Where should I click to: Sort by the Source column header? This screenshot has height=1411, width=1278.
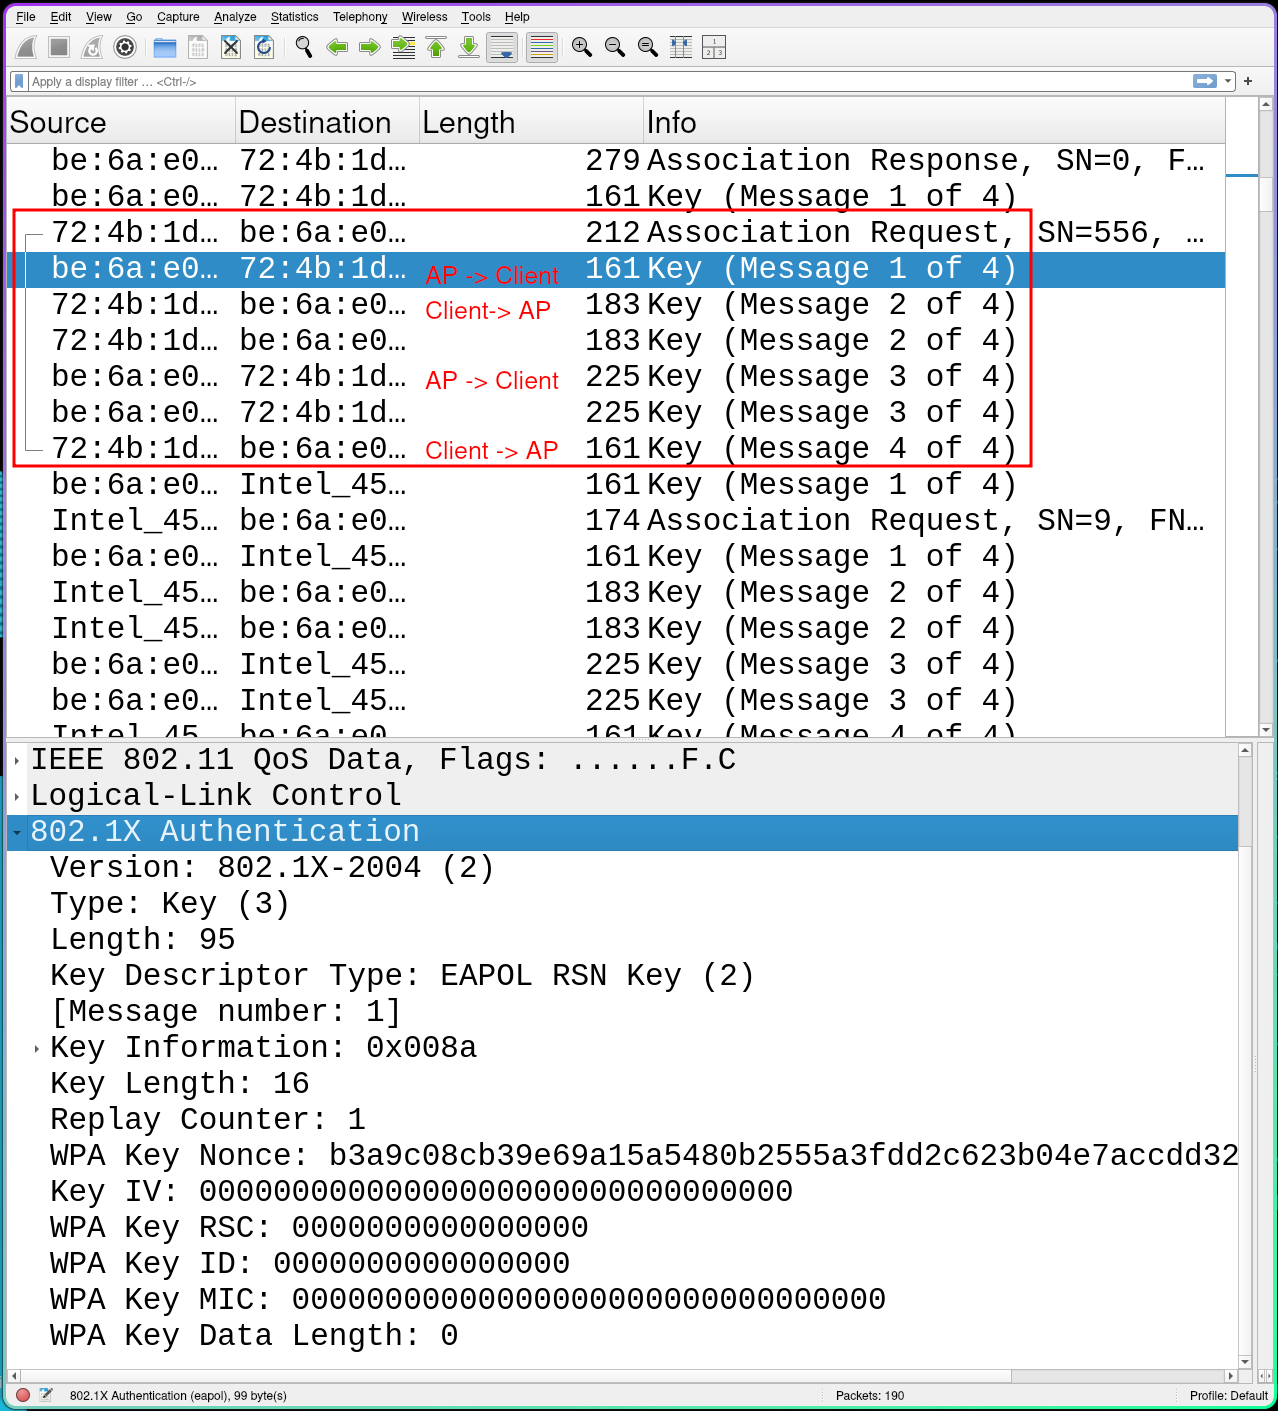(121, 122)
